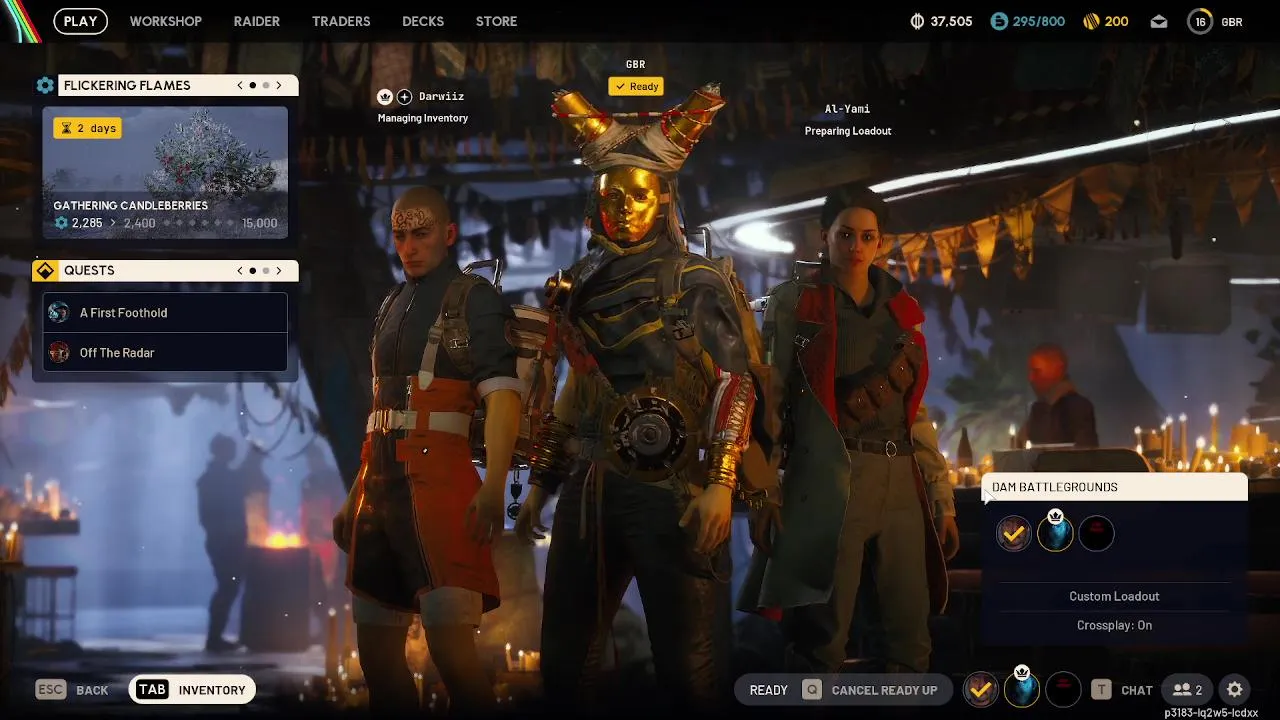Click the A First Foothold quest icon
The height and width of the screenshot is (720, 1280).
click(59, 312)
